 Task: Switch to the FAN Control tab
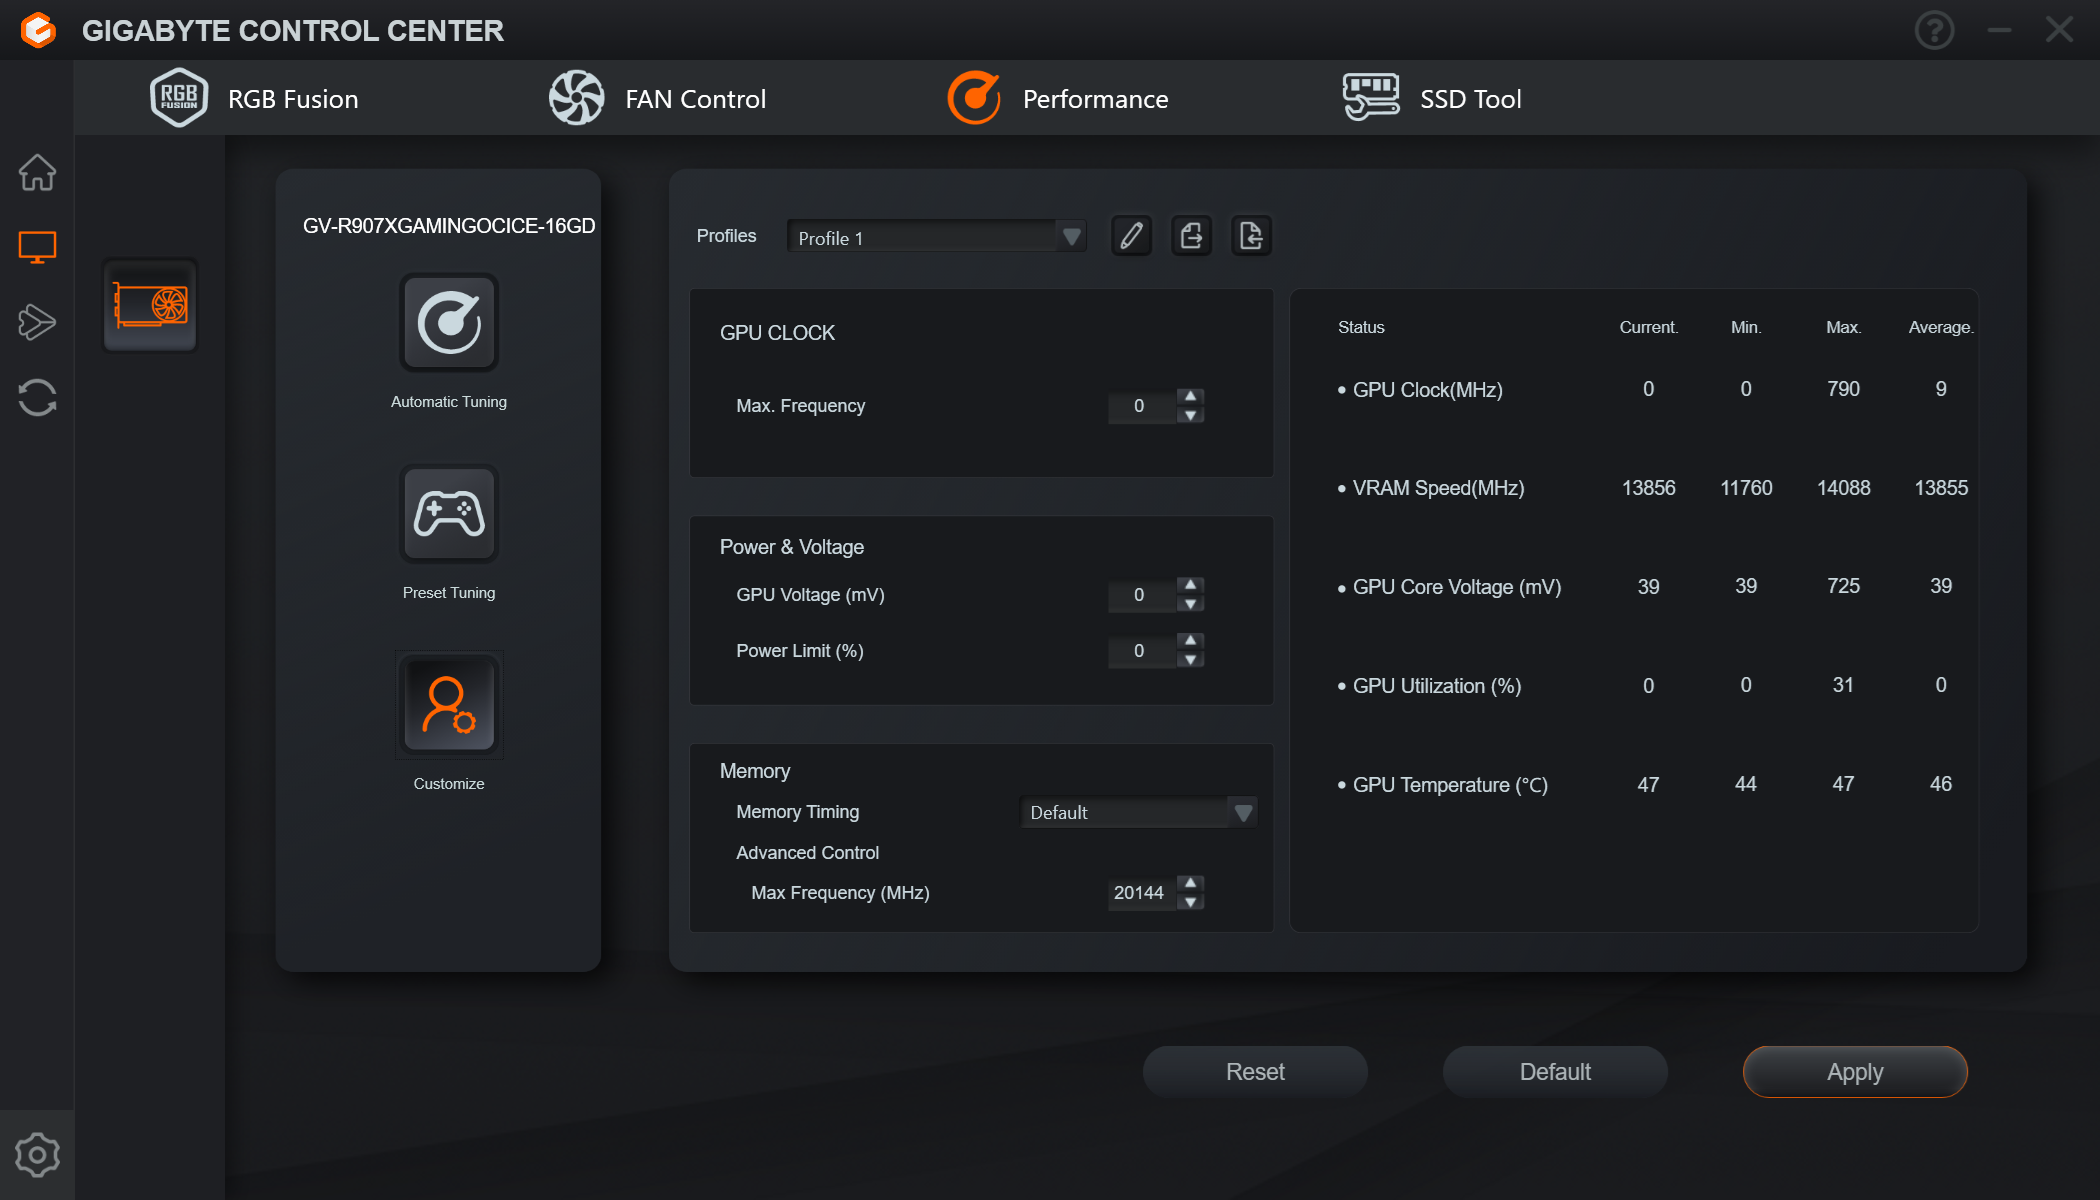657,98
